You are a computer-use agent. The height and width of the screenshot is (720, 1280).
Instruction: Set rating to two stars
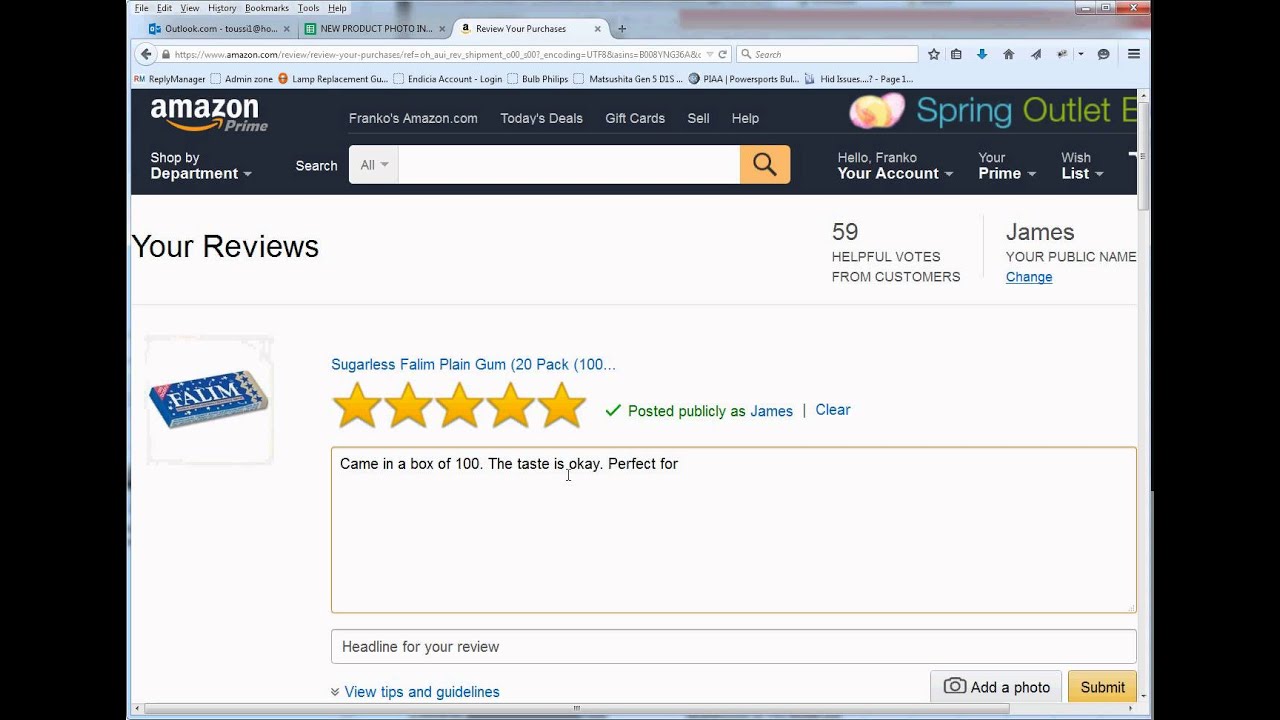pyautogui.click(x=408, y=405)
